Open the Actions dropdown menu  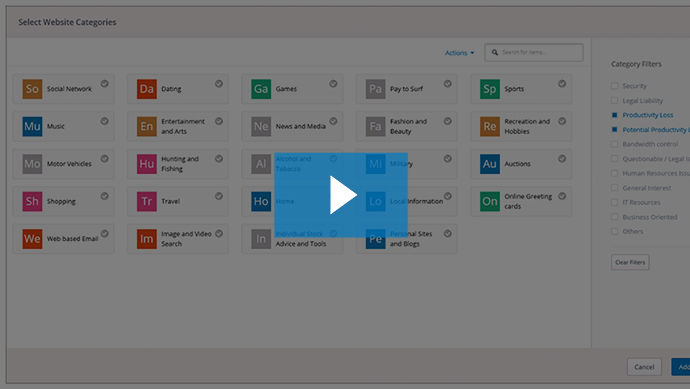coord(459,53)
